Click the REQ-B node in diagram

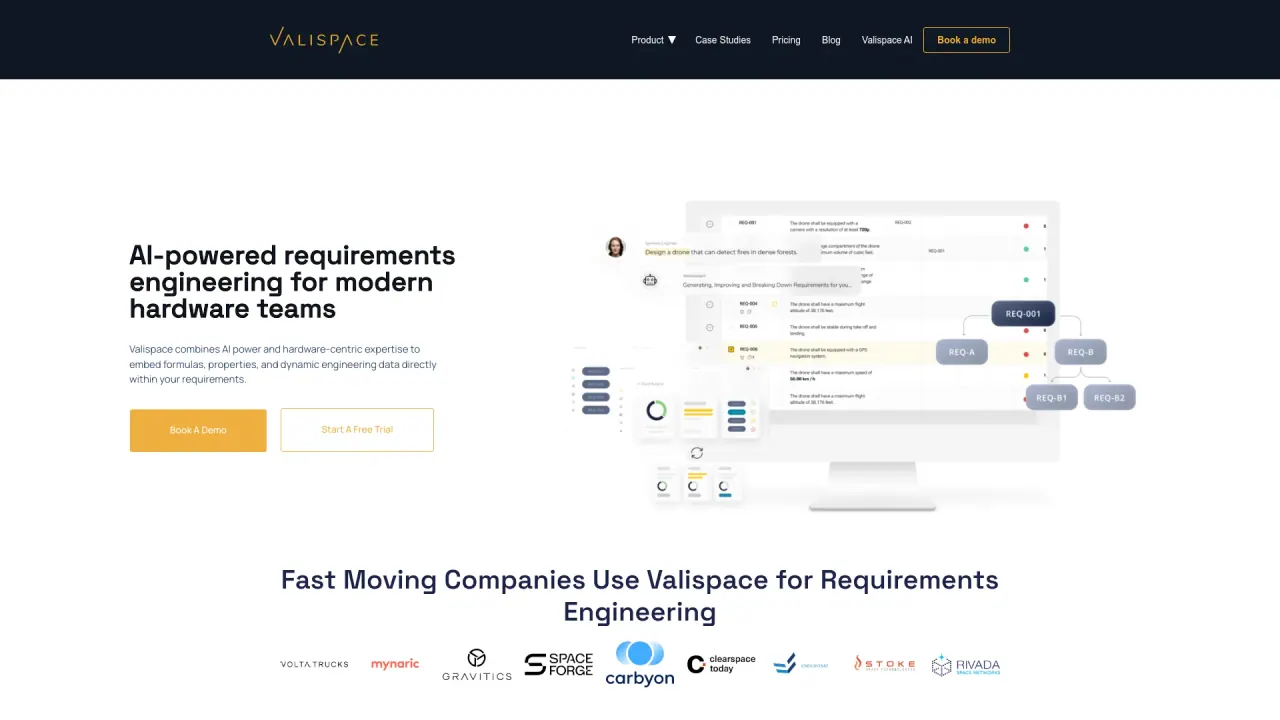[x=1080, y=352]
